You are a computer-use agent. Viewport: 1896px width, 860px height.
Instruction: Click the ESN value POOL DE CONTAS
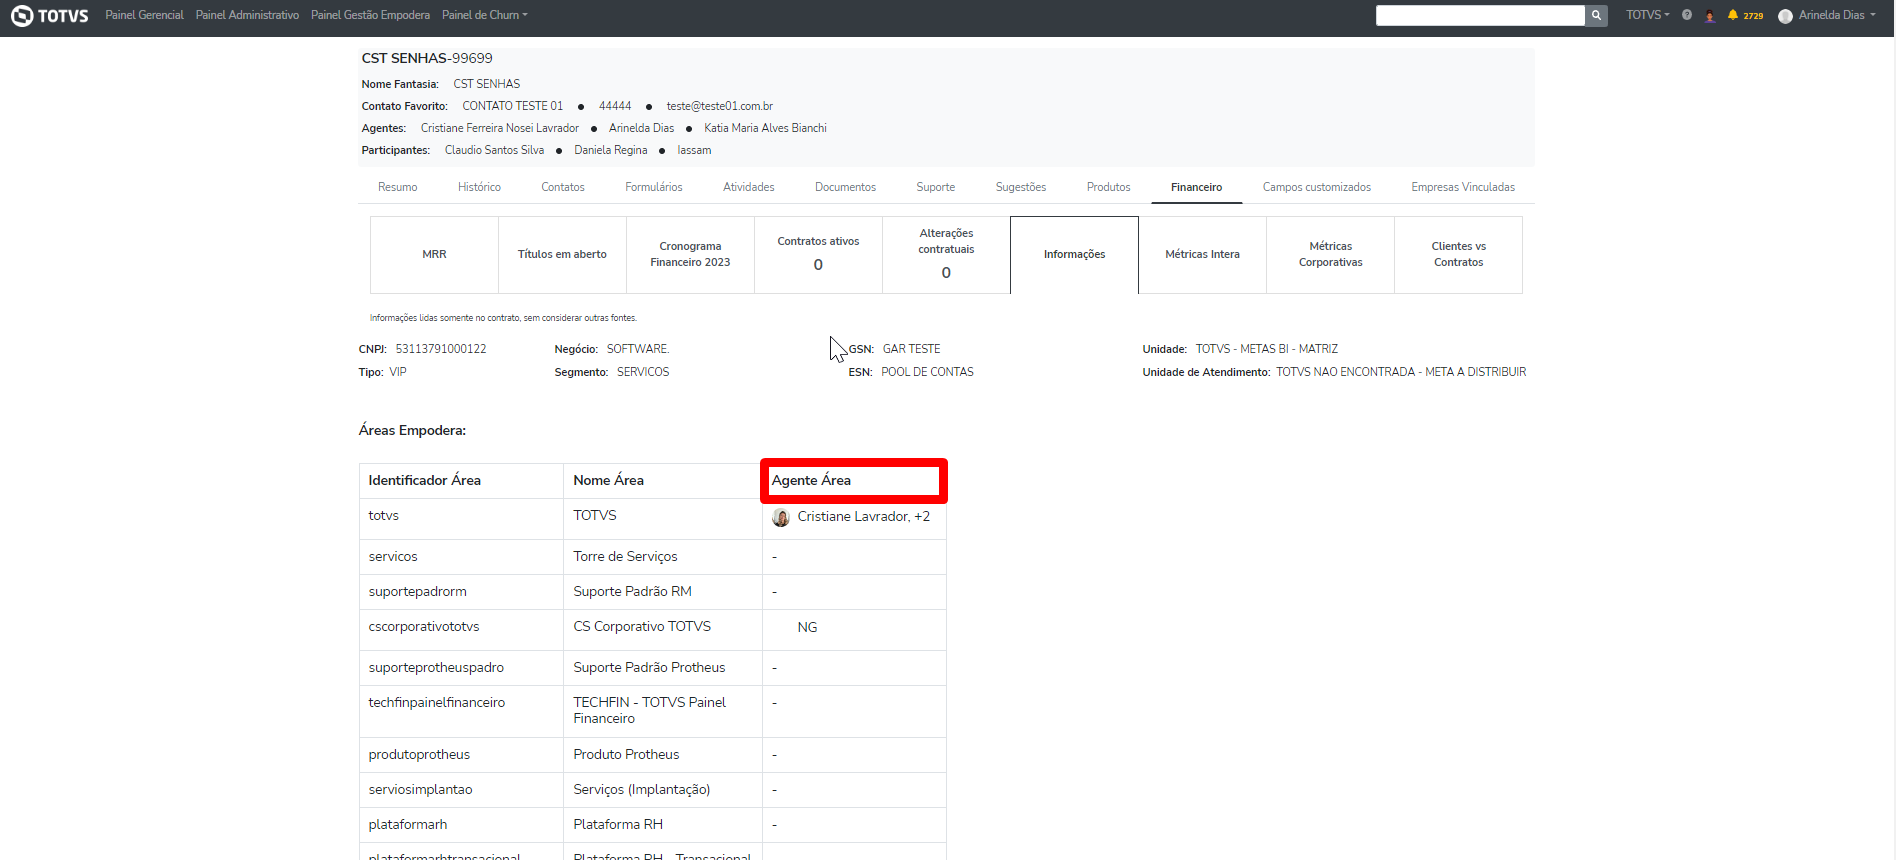coord(927,372)
